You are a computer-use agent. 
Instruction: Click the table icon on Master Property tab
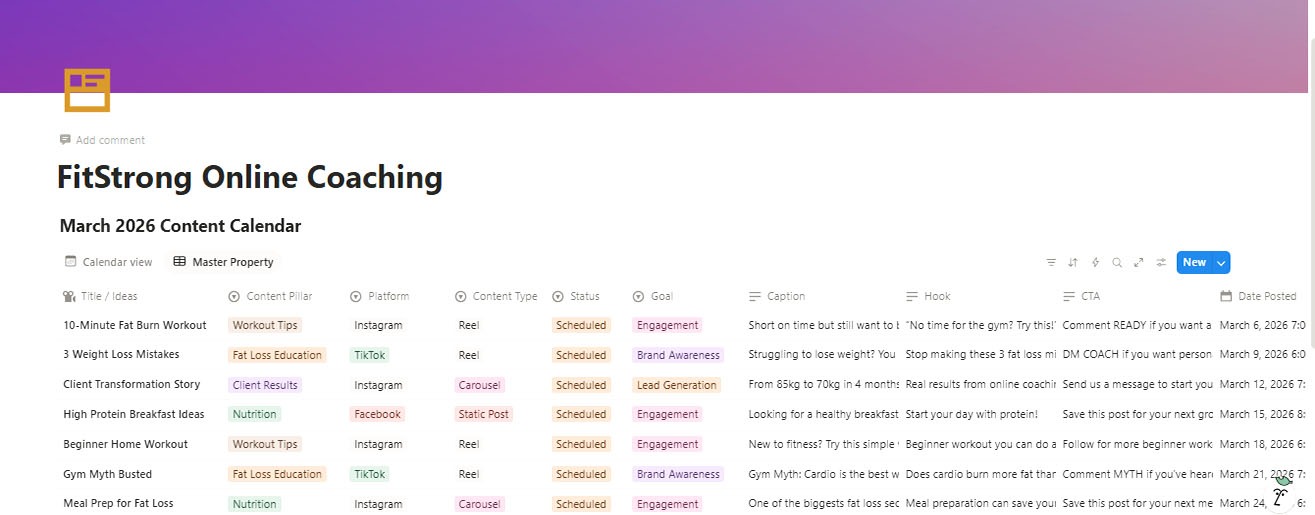179,262
